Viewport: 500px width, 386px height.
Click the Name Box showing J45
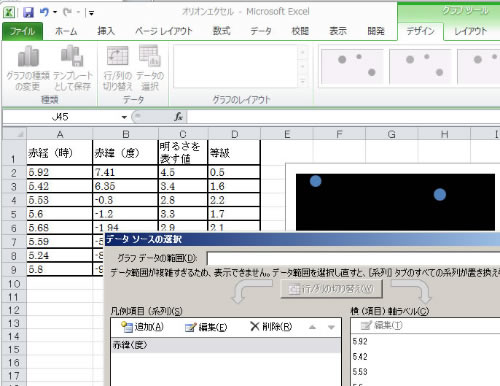pyautogui.click(x=61, y=117)
